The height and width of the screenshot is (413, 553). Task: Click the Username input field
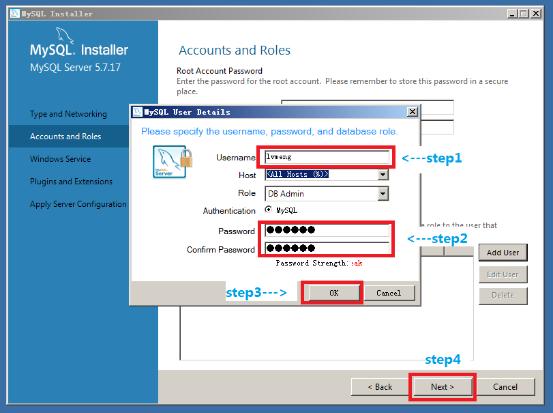[x=327, y=157]
